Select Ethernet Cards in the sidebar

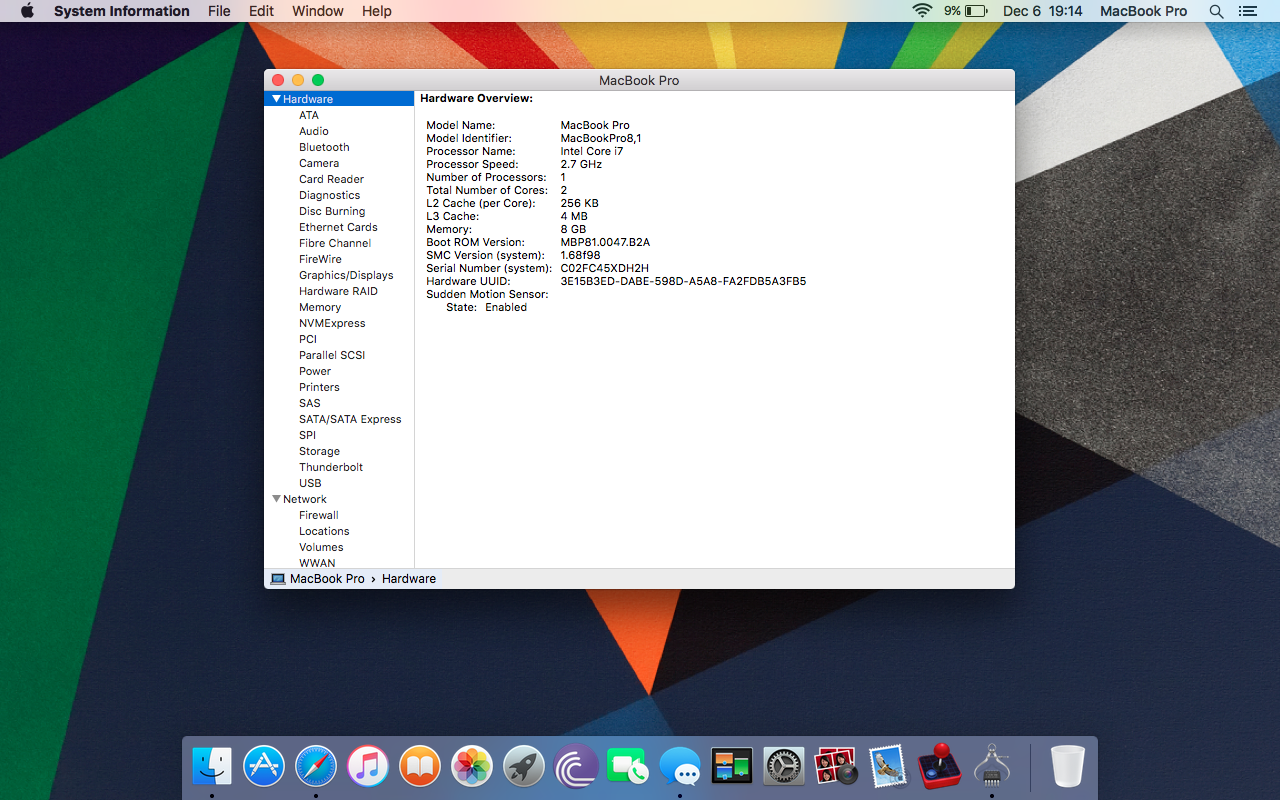click(338, 227)
